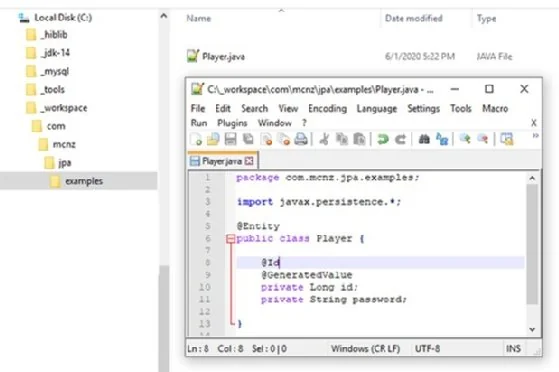Click the last visible toolbar icon before the chevron
Image resolution: width=559 pixels, height=372 pixels.
[x=506, y=139]
